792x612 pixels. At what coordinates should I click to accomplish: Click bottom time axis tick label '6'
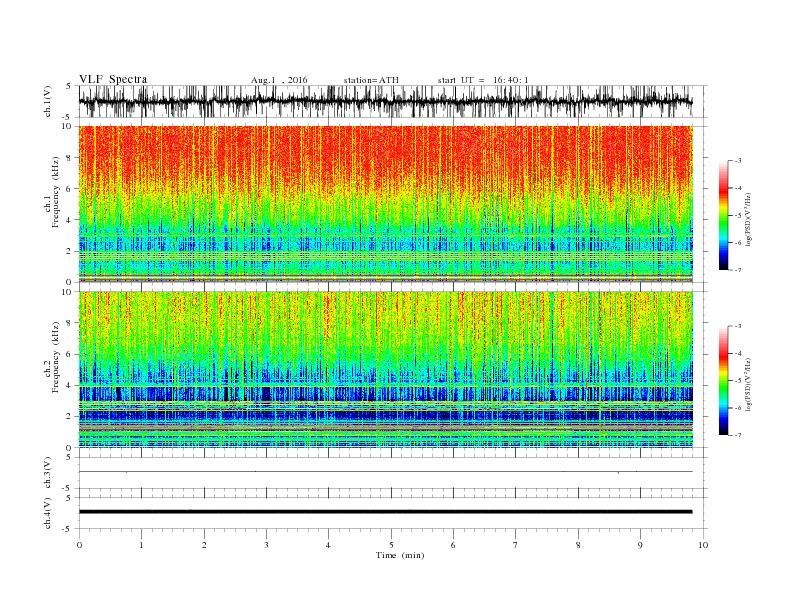coord(453,545)
